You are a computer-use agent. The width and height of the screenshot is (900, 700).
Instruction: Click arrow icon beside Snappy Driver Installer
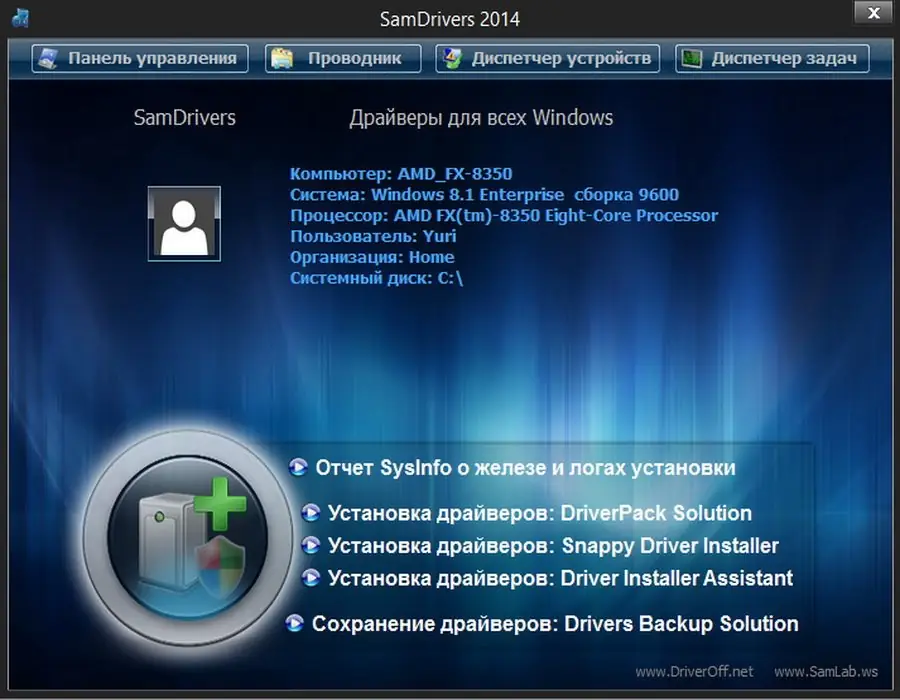point(311,545)
